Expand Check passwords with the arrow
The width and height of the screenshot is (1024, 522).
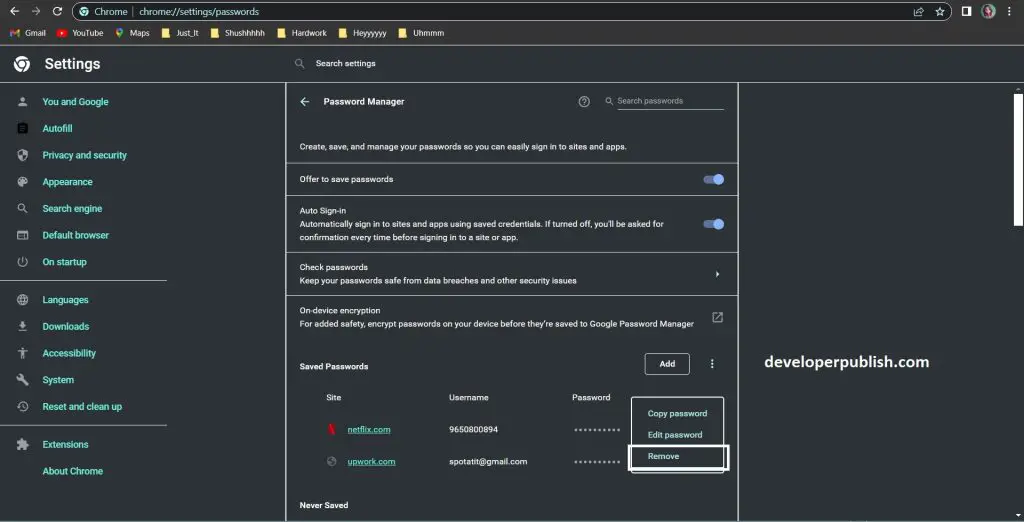pyautogui.click(x=717, y=274)
